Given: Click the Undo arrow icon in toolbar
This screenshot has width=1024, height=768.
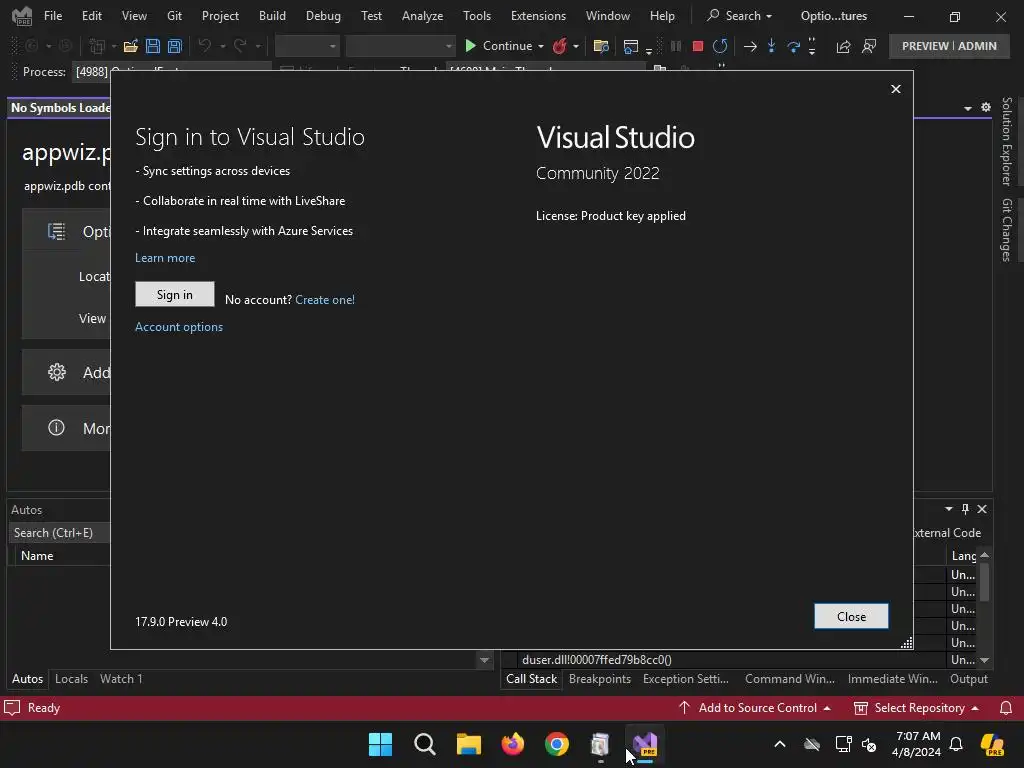Looking at the screenshot, I should click(204, 46).
